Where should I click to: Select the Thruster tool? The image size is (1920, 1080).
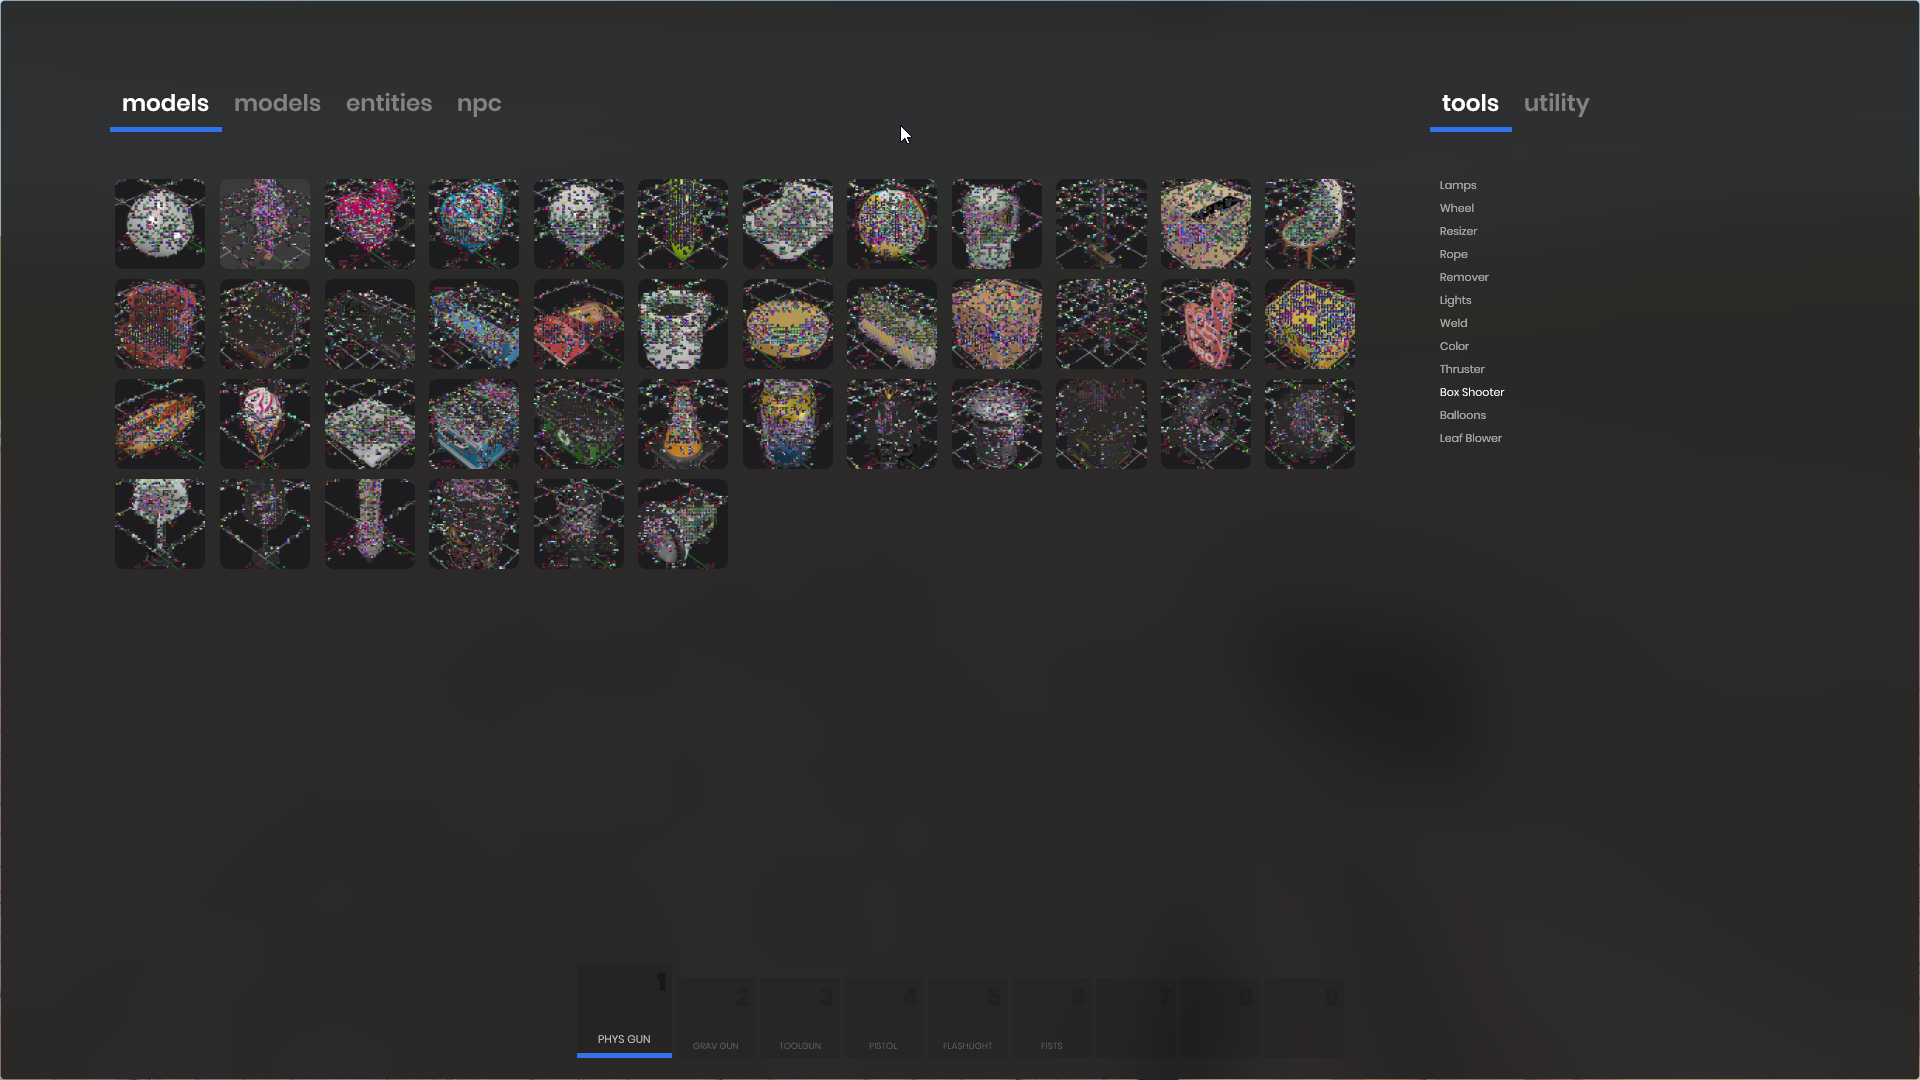click(x=1461, y=369)
